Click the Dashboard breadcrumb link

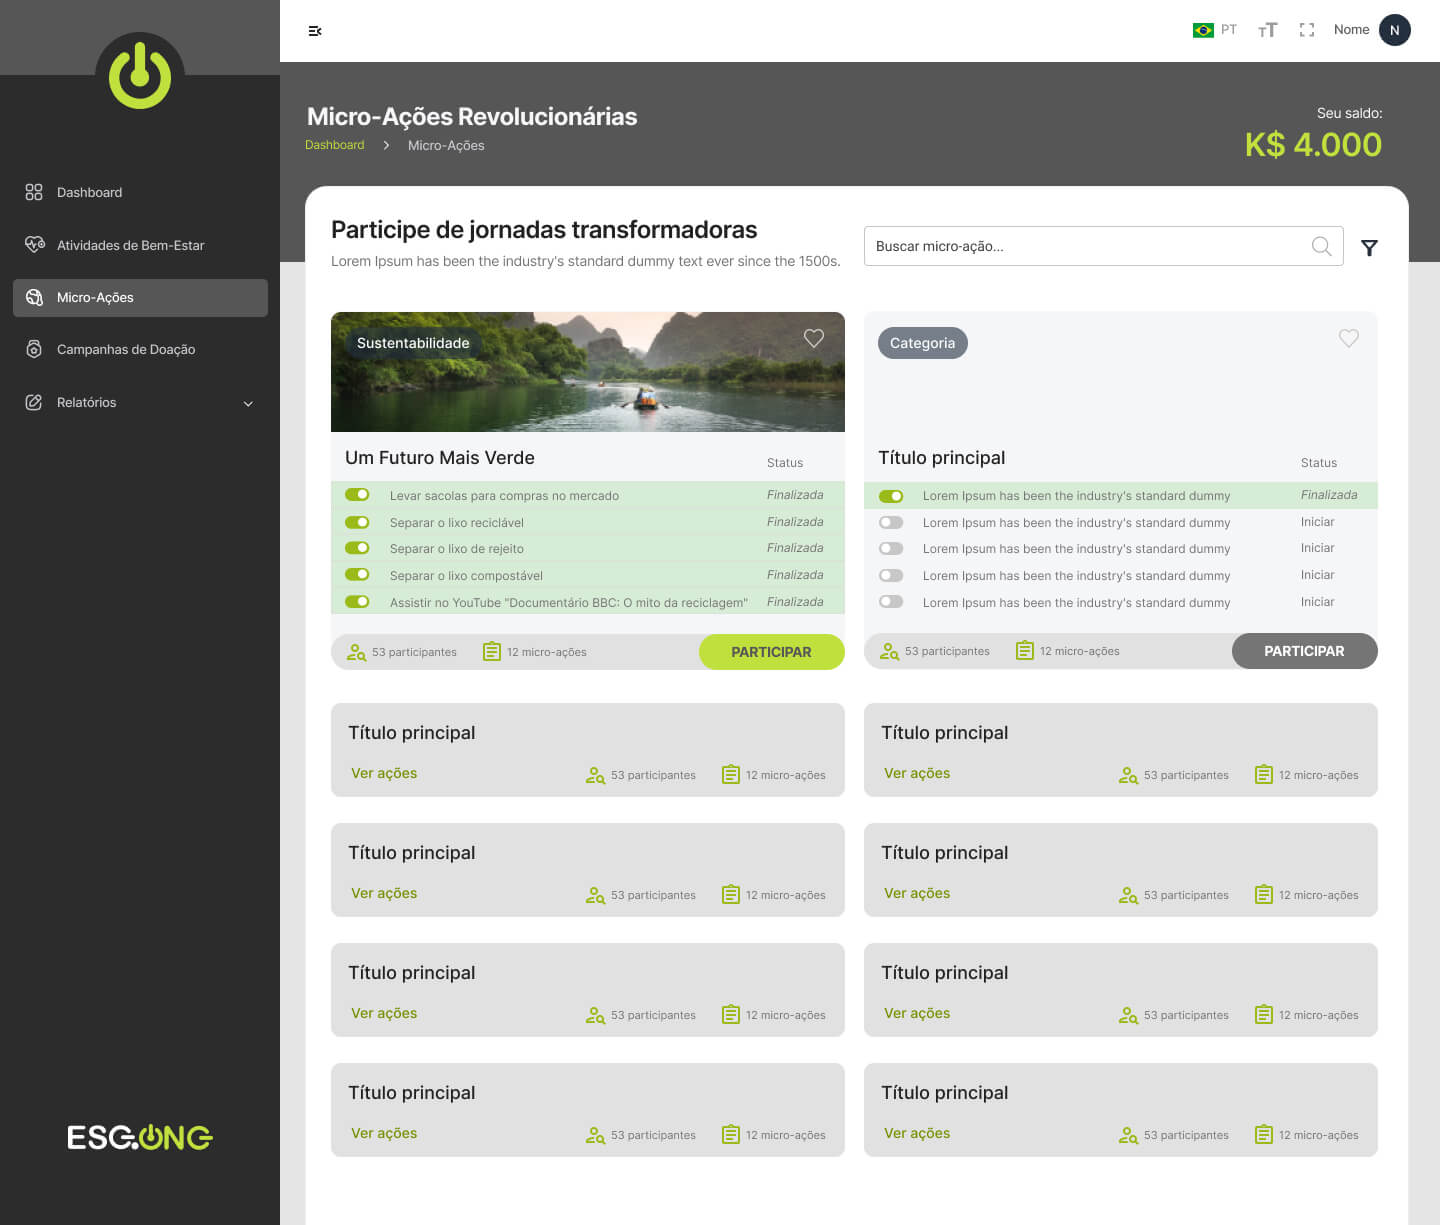(334, 145)
